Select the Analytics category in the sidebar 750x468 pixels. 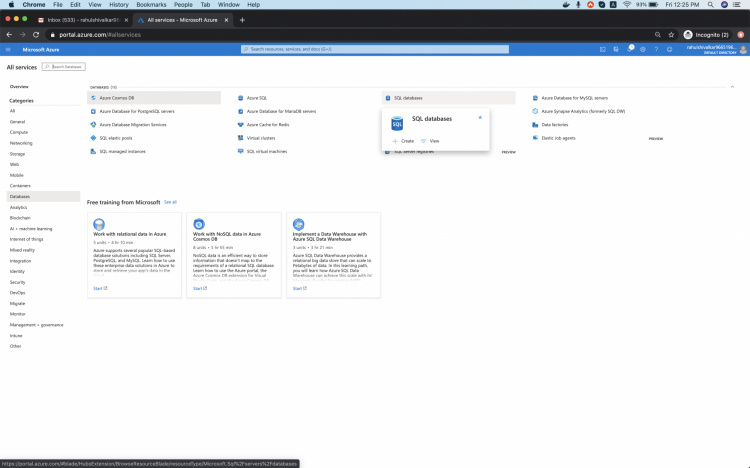pyautogui.click(x=19, y=207)
